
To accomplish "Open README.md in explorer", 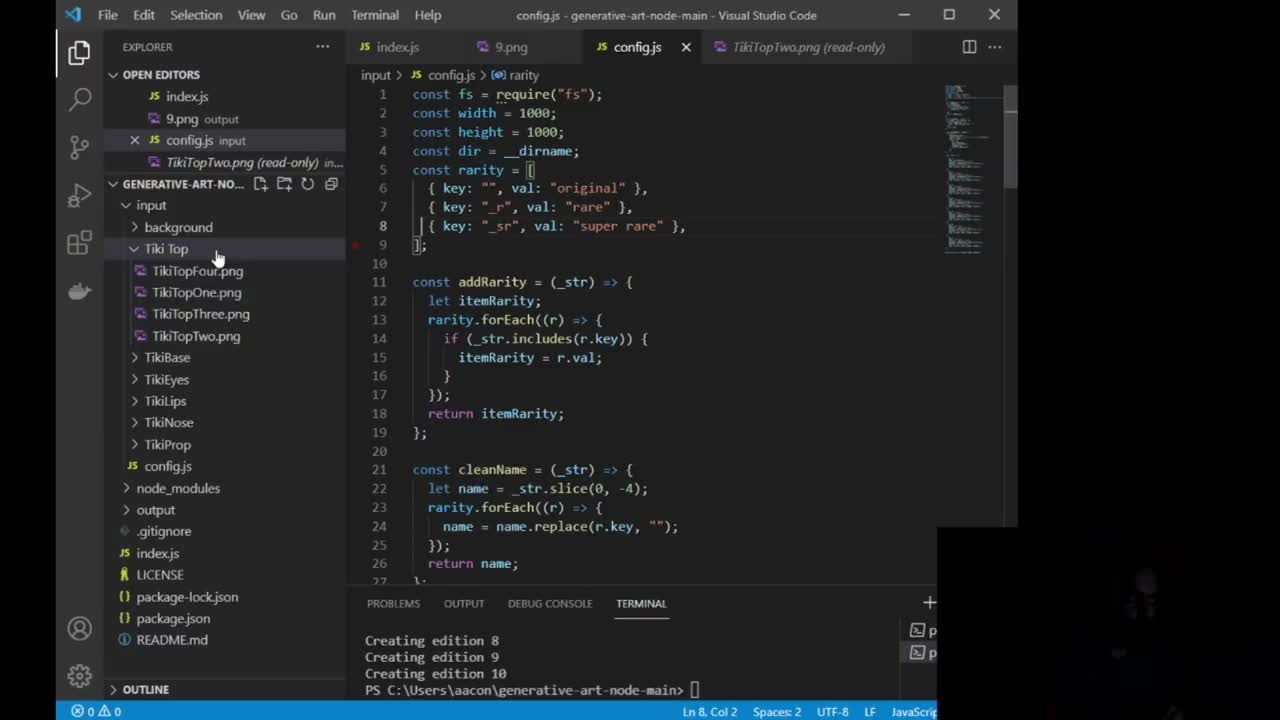I will [172, 640].
